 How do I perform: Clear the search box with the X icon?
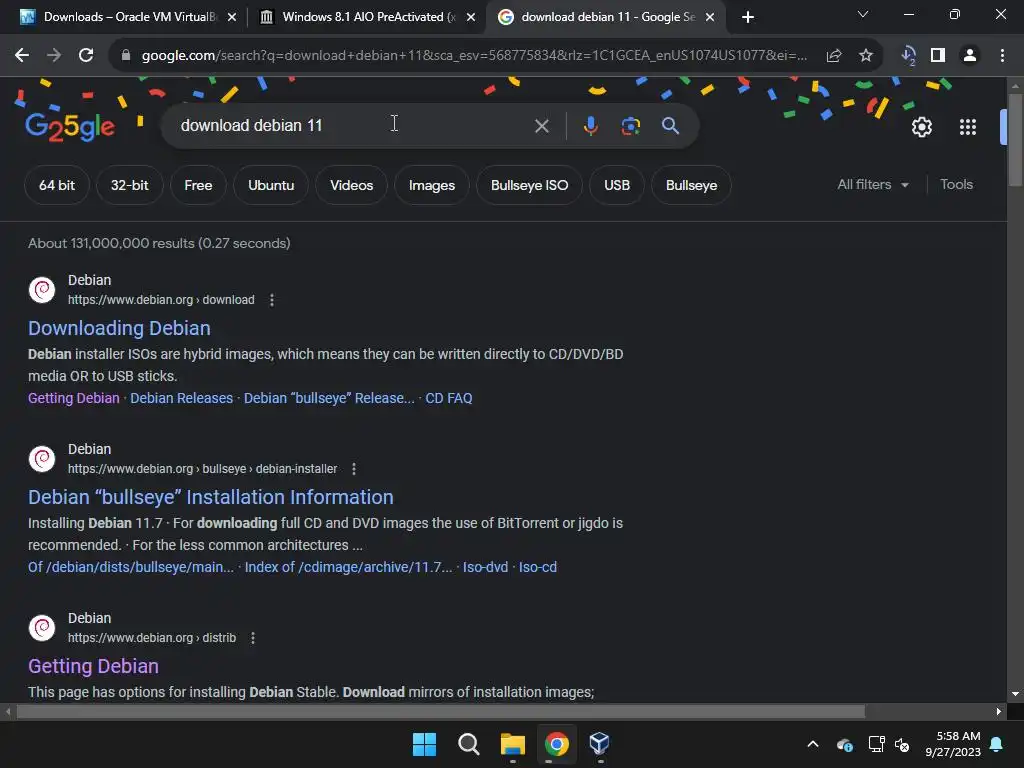coord(541,126)
